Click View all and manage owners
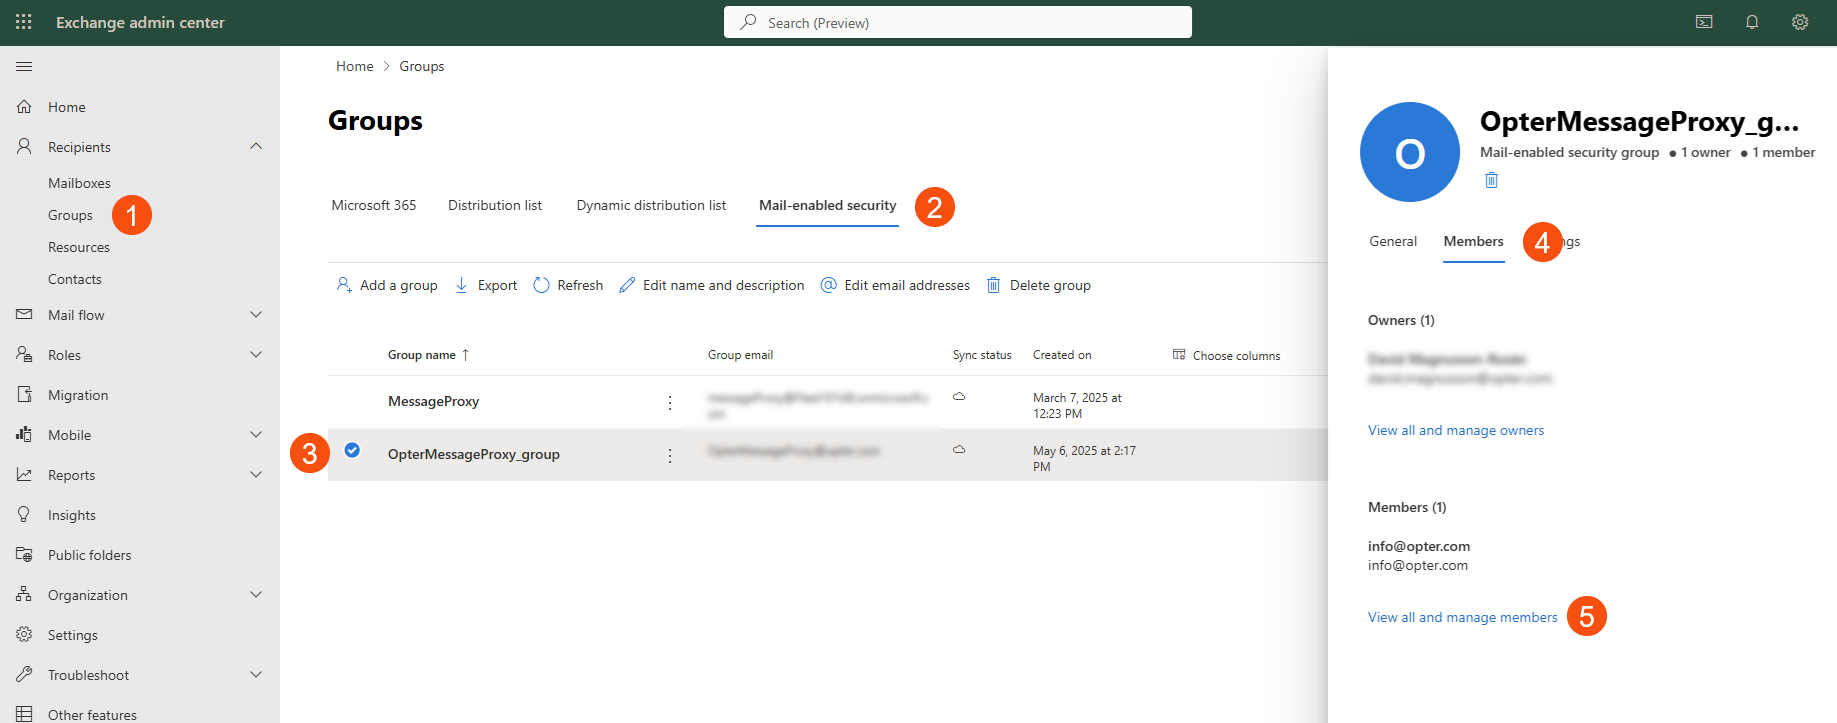 pyautogui.click(x=1455, y=430)
